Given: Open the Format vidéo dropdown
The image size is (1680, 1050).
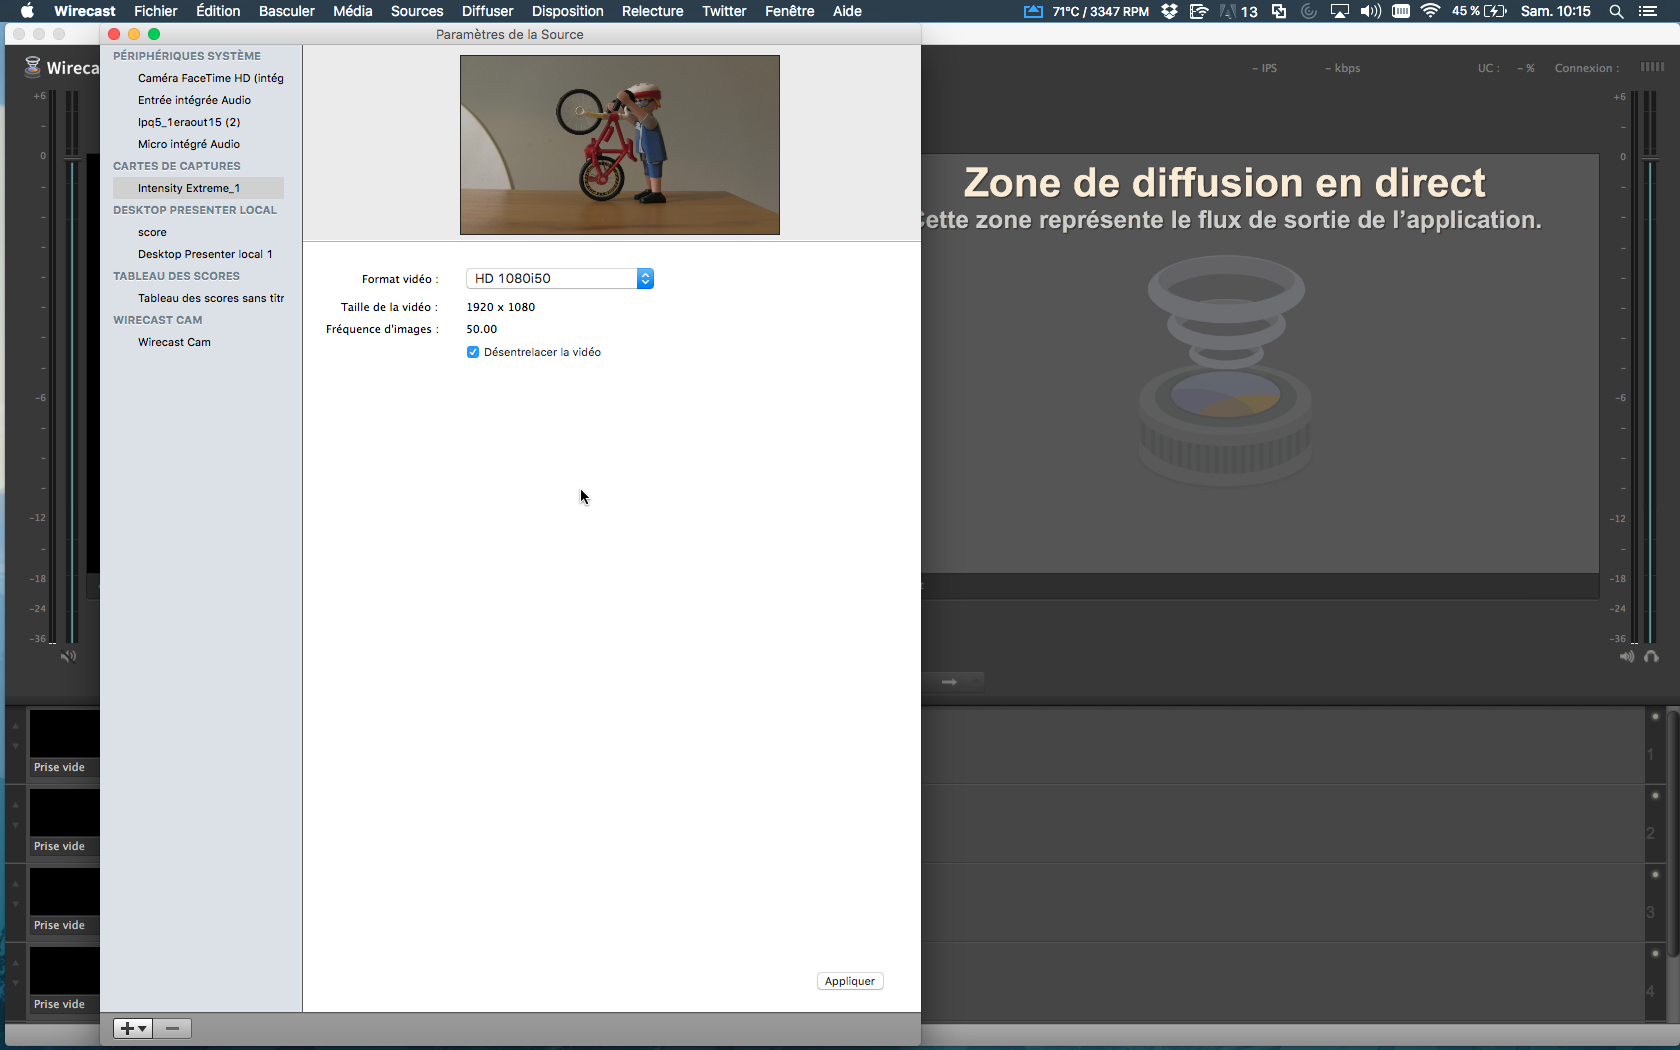Looking at the screenshot, I should pyautogui.click(x=559, y=279).
